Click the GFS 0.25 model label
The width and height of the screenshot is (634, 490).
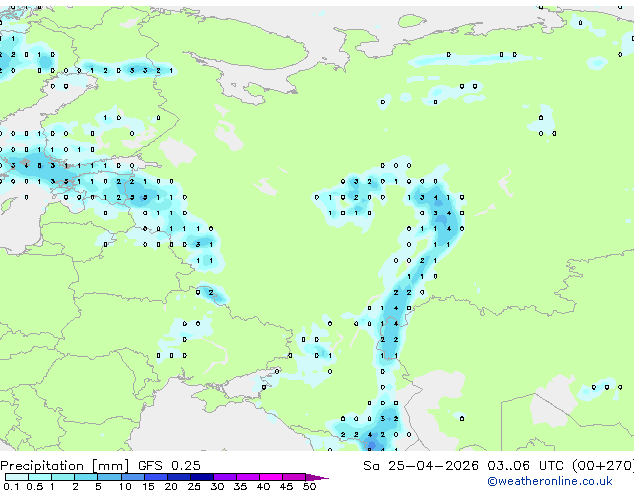(x=169, y=466)
